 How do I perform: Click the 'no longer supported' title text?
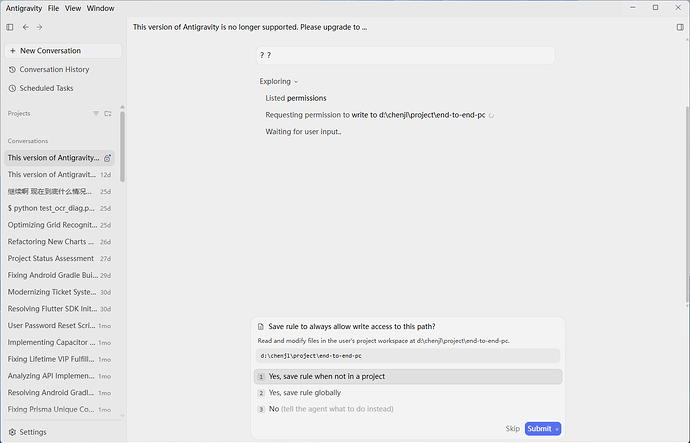pos(250,27)
